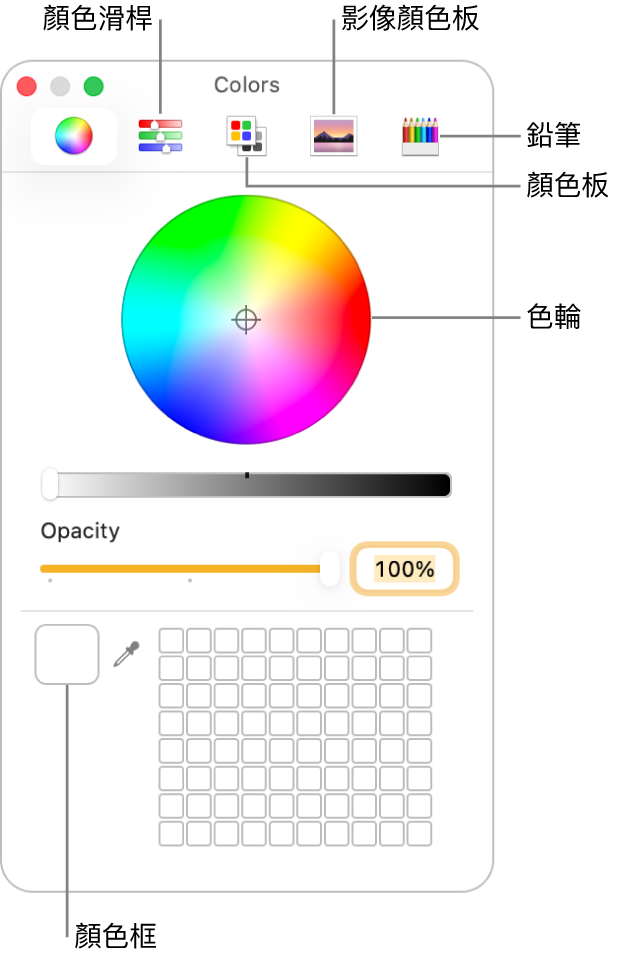Select the Pencils color picker

point(420,136)
